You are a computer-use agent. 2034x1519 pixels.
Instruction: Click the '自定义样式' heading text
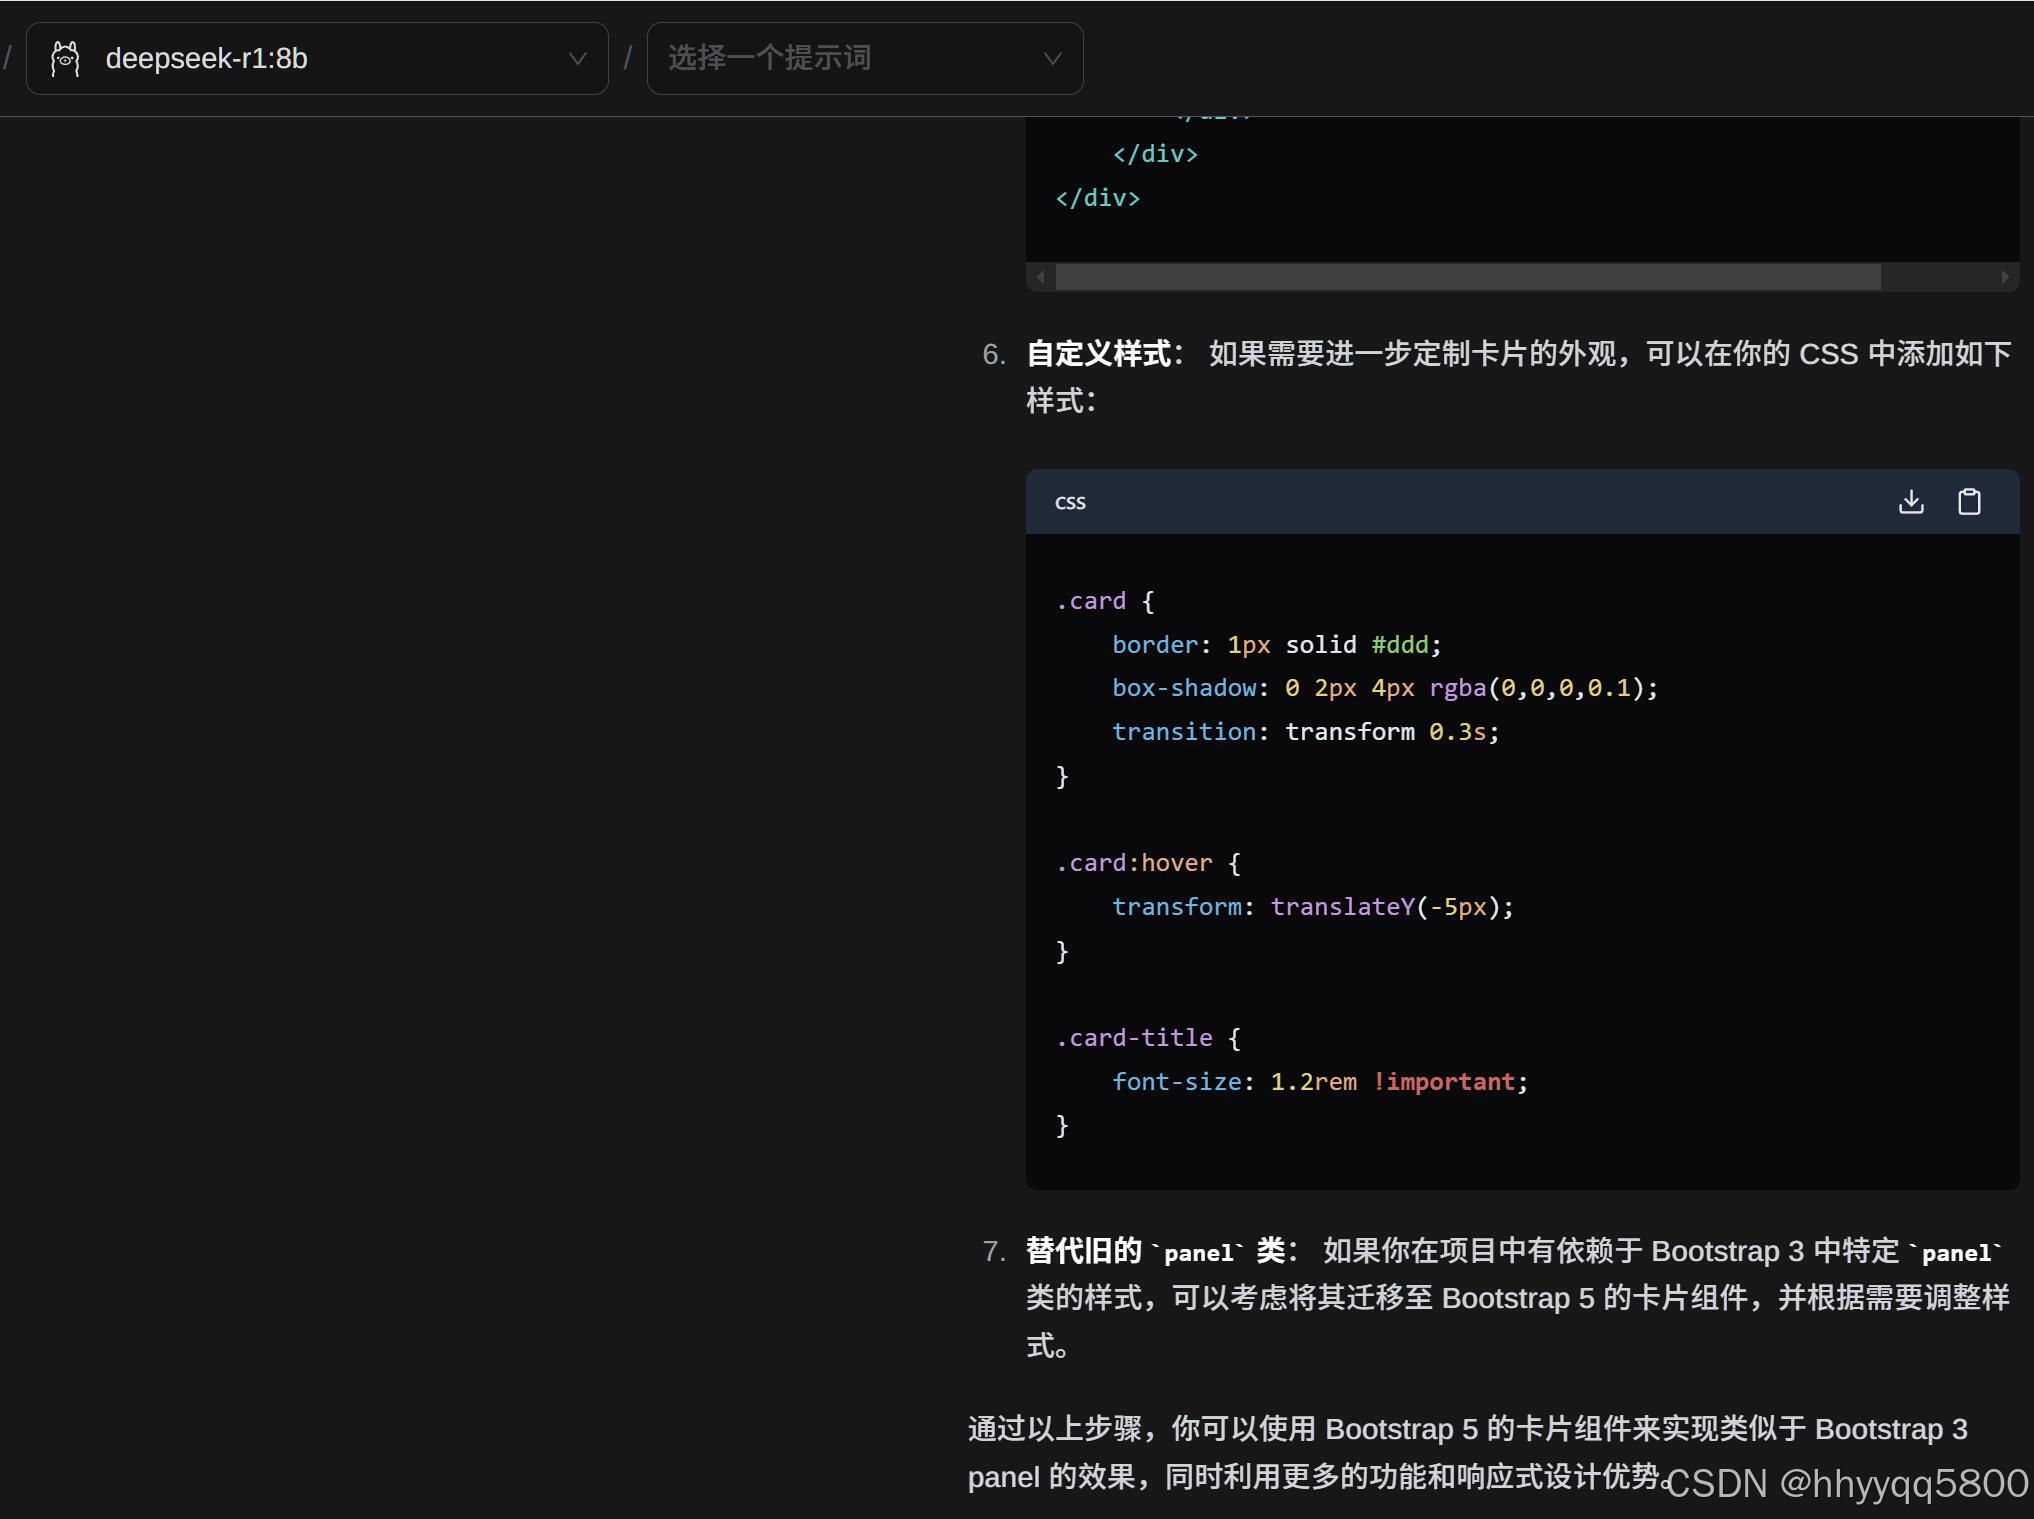click(x=1099, y=354)
